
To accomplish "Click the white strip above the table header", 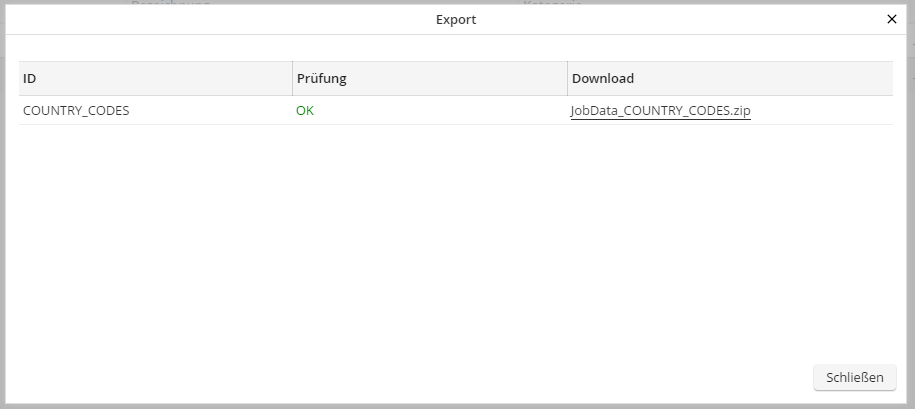I will (450, 48).
